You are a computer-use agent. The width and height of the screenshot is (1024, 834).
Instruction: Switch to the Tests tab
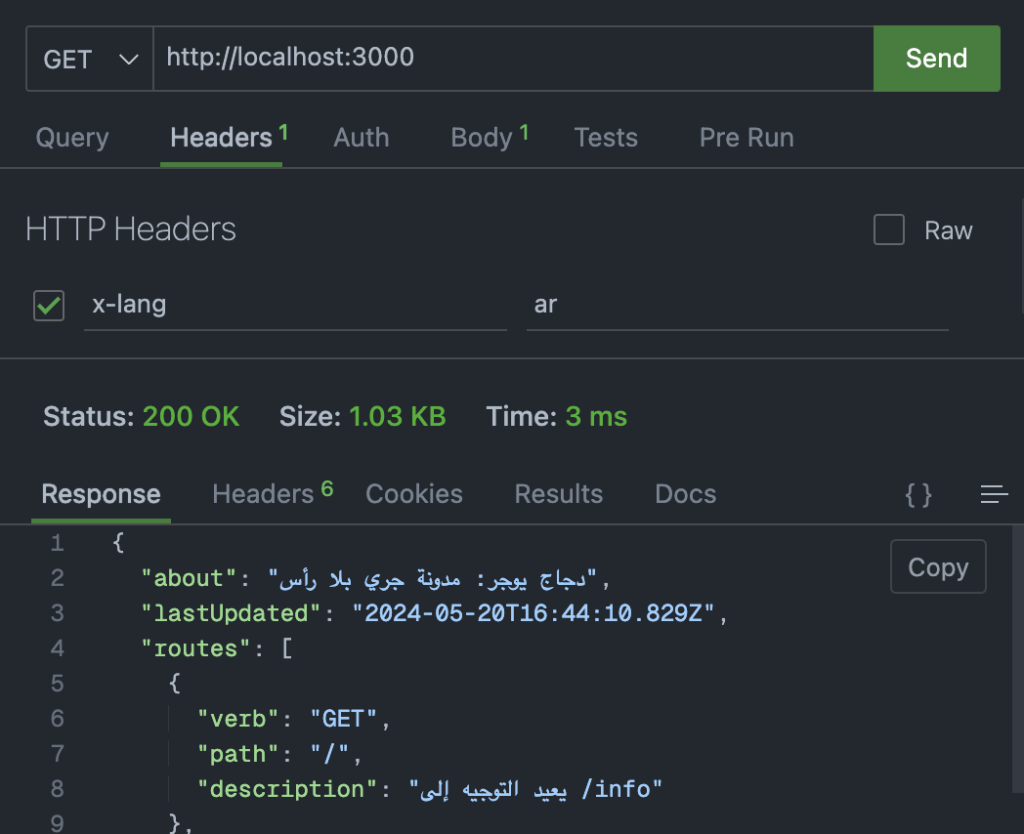click(606, 137)
